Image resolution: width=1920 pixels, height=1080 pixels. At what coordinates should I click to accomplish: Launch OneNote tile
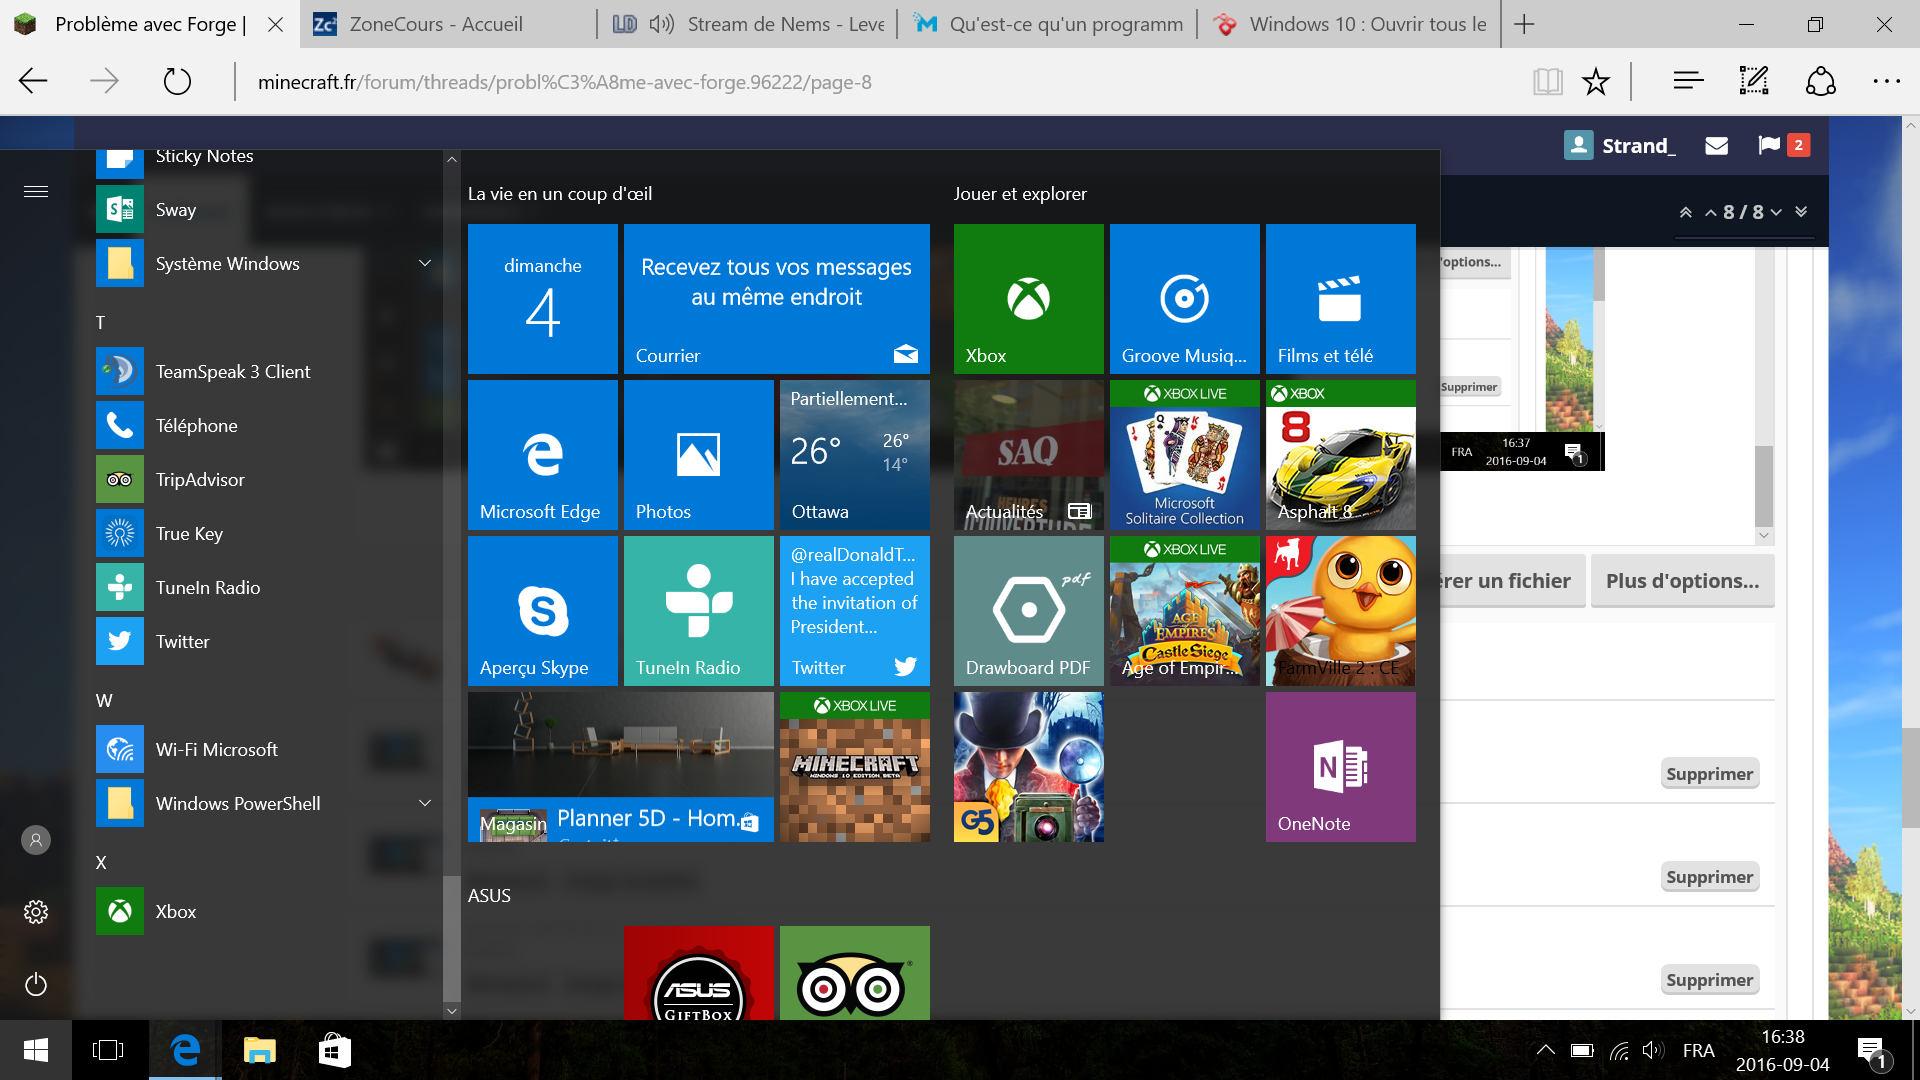1341,767
